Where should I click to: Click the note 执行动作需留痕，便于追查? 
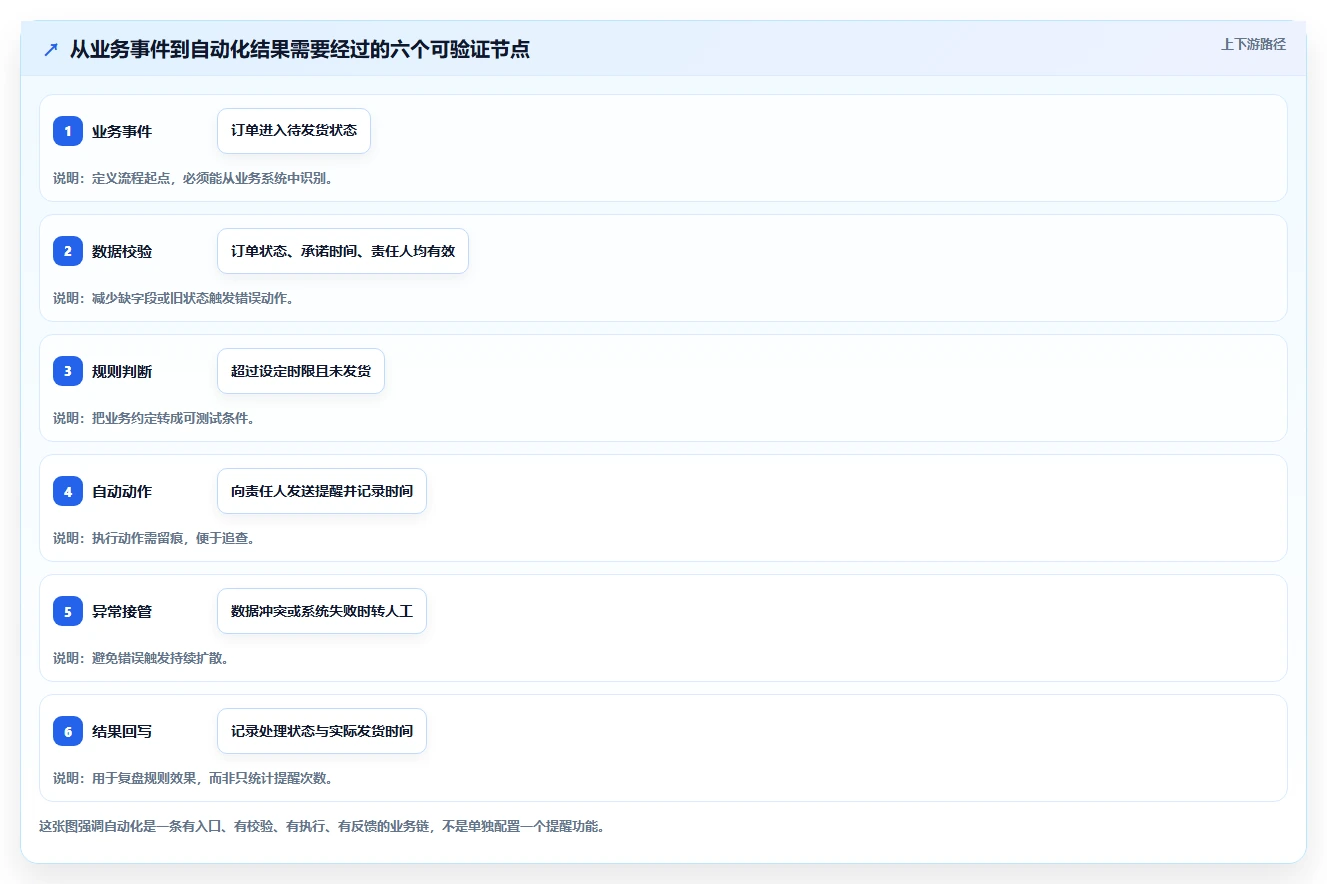click(x=154, y=538)
